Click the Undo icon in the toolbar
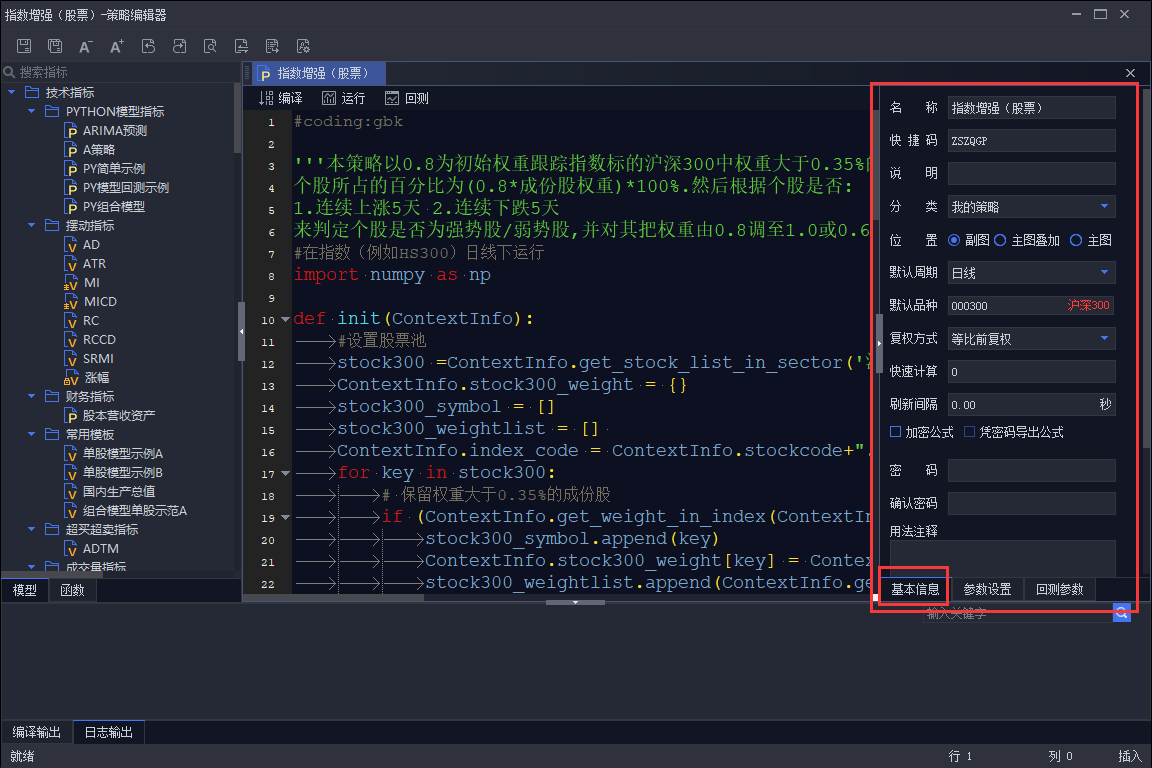 [x=148, y=46]
